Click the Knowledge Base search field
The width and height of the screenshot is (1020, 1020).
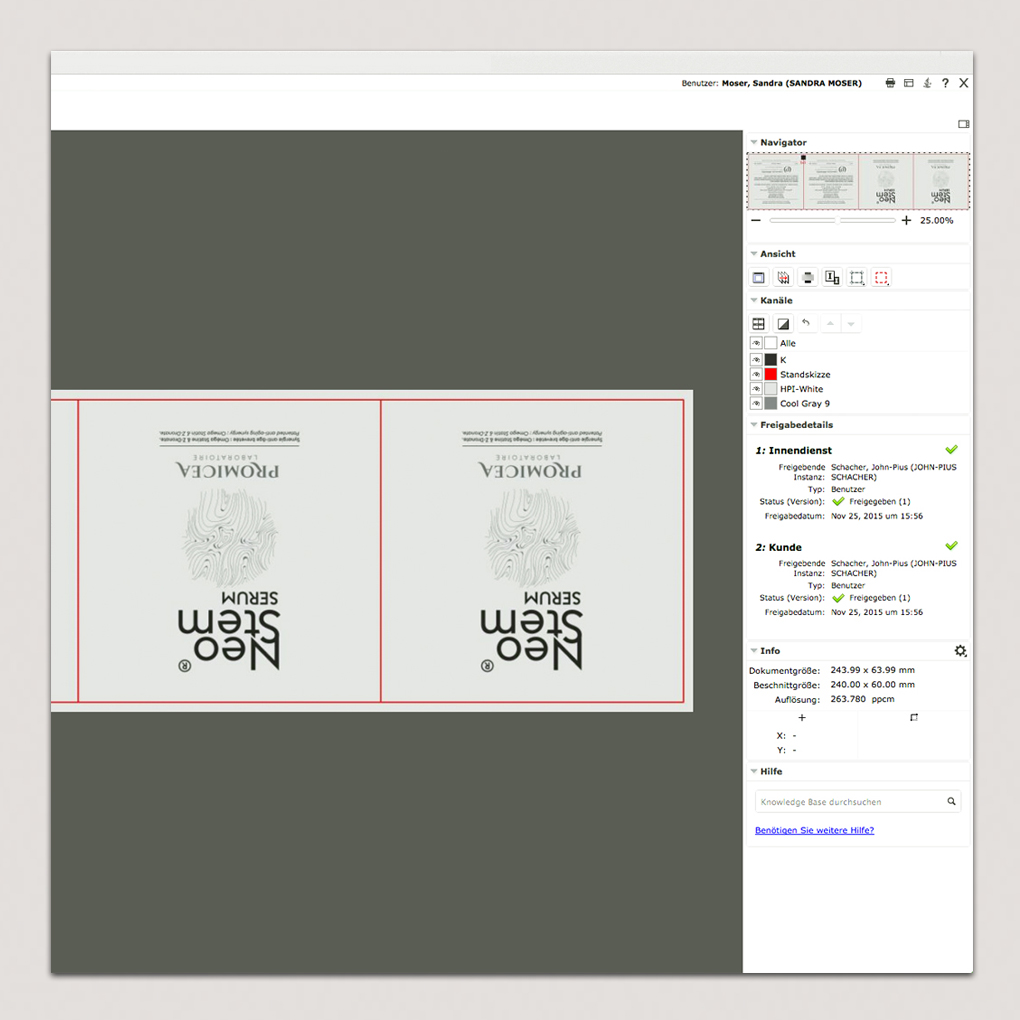[x=857, y=801]
